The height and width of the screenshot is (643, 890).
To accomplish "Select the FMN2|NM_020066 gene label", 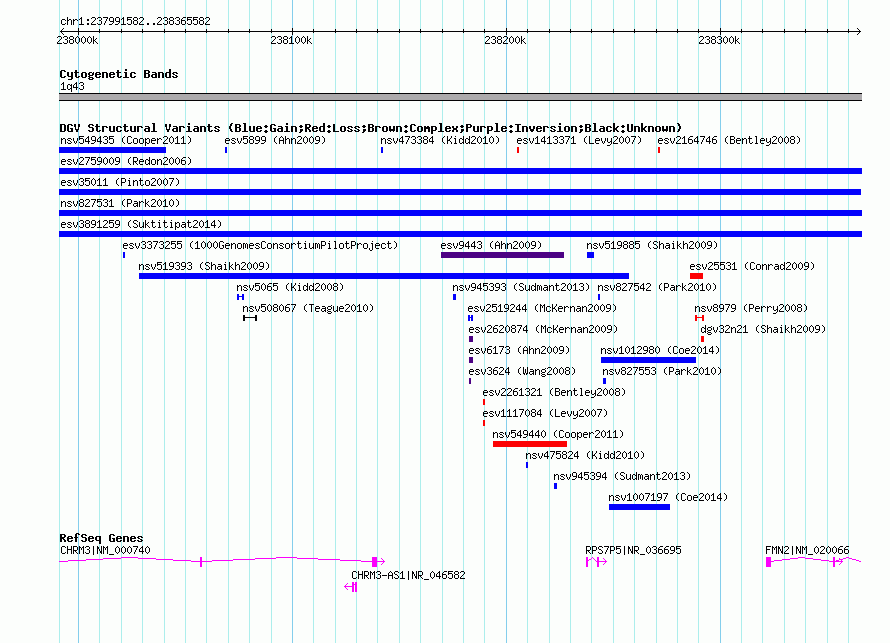I will [x=807, y=550].
